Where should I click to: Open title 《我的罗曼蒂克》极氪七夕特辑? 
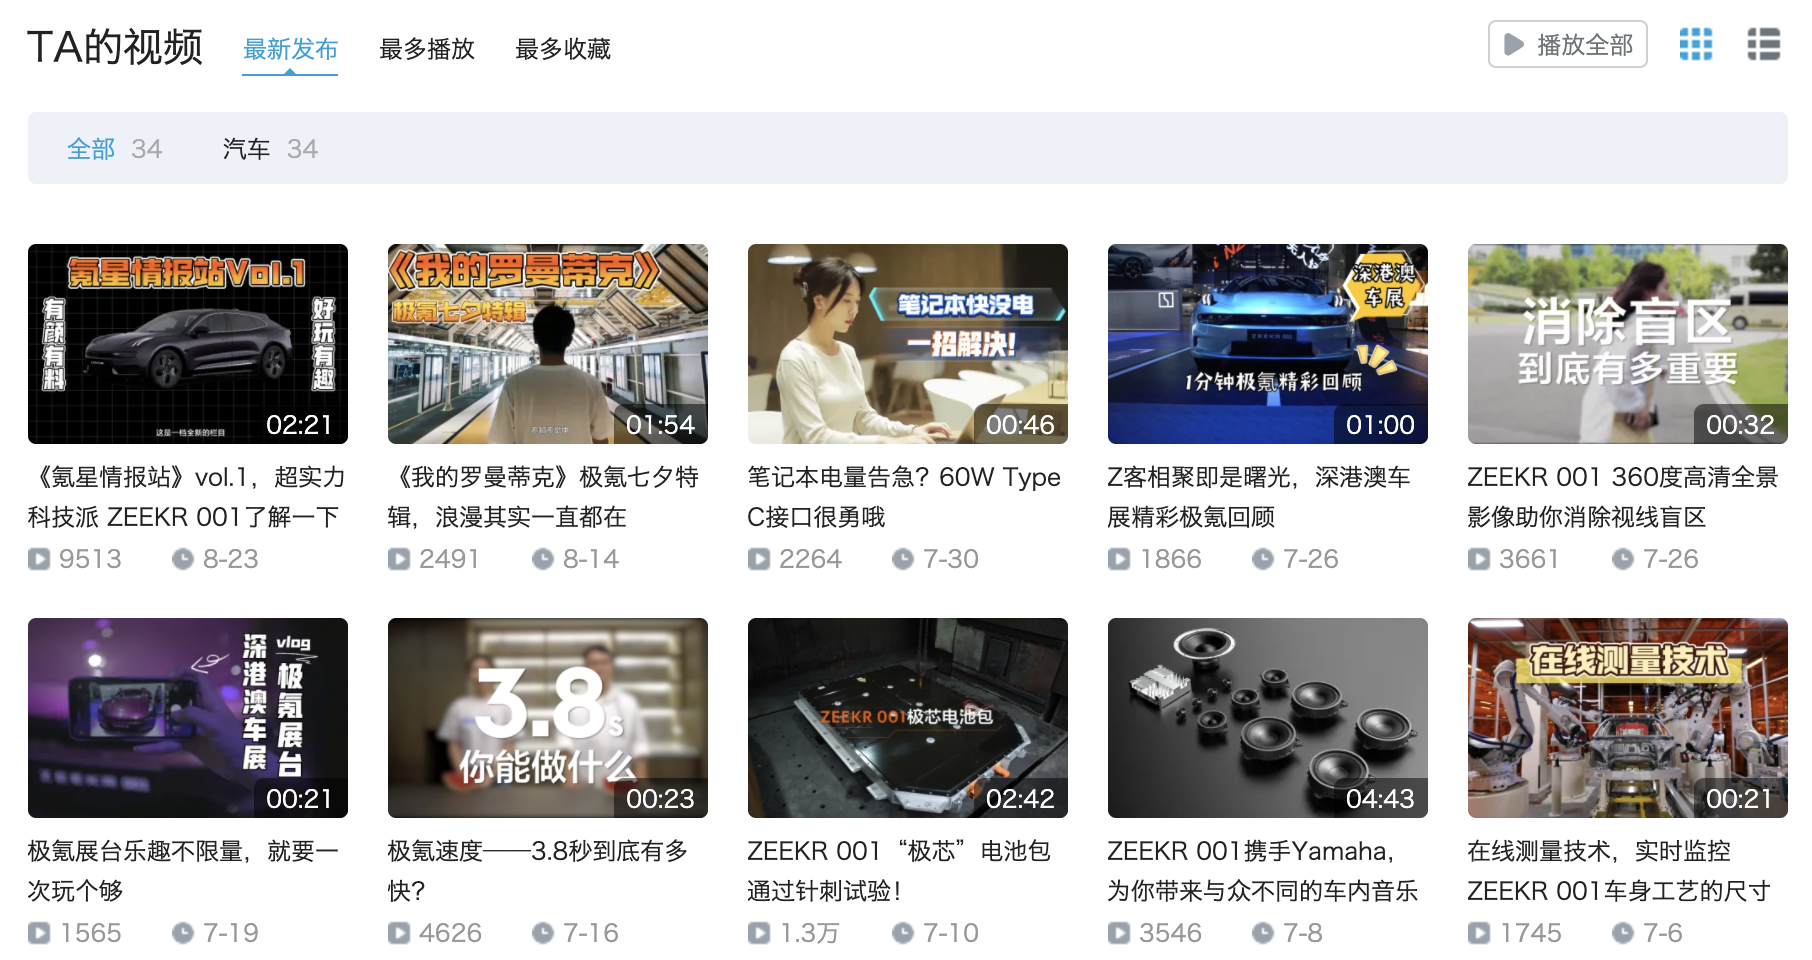(x=544, y=497)
